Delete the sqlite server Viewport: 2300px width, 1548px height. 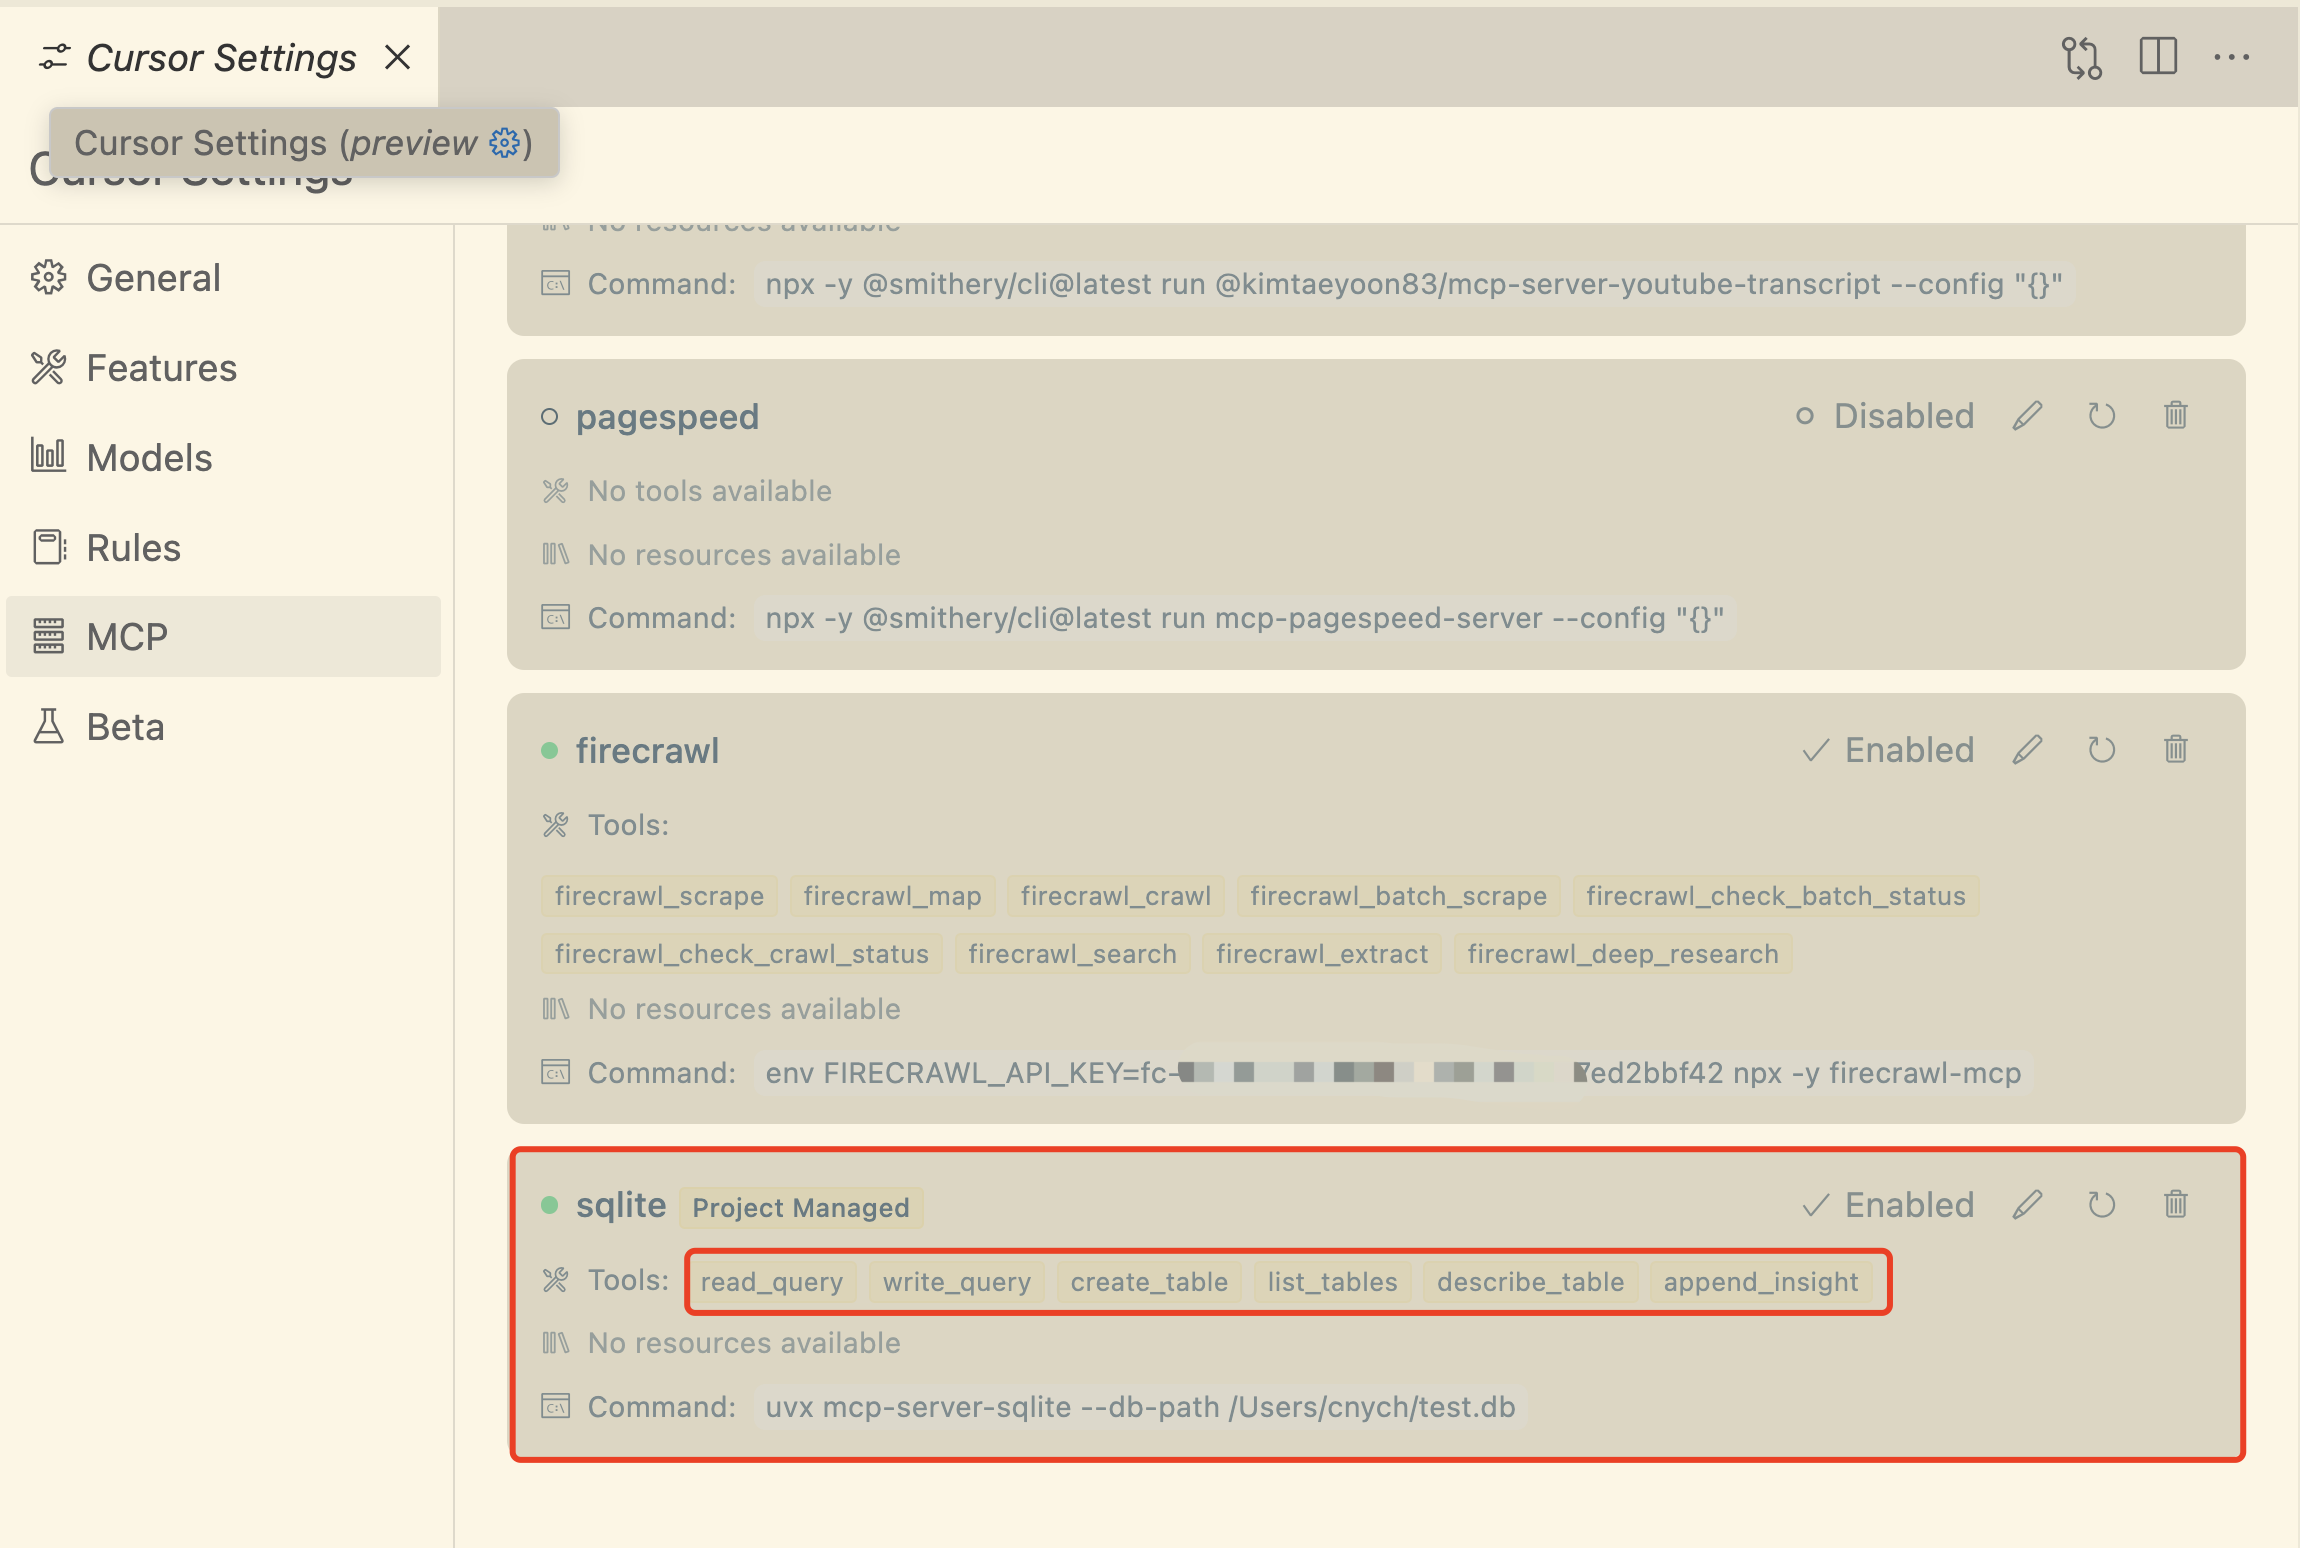pyautogui.click(x=2176, y=1205)
